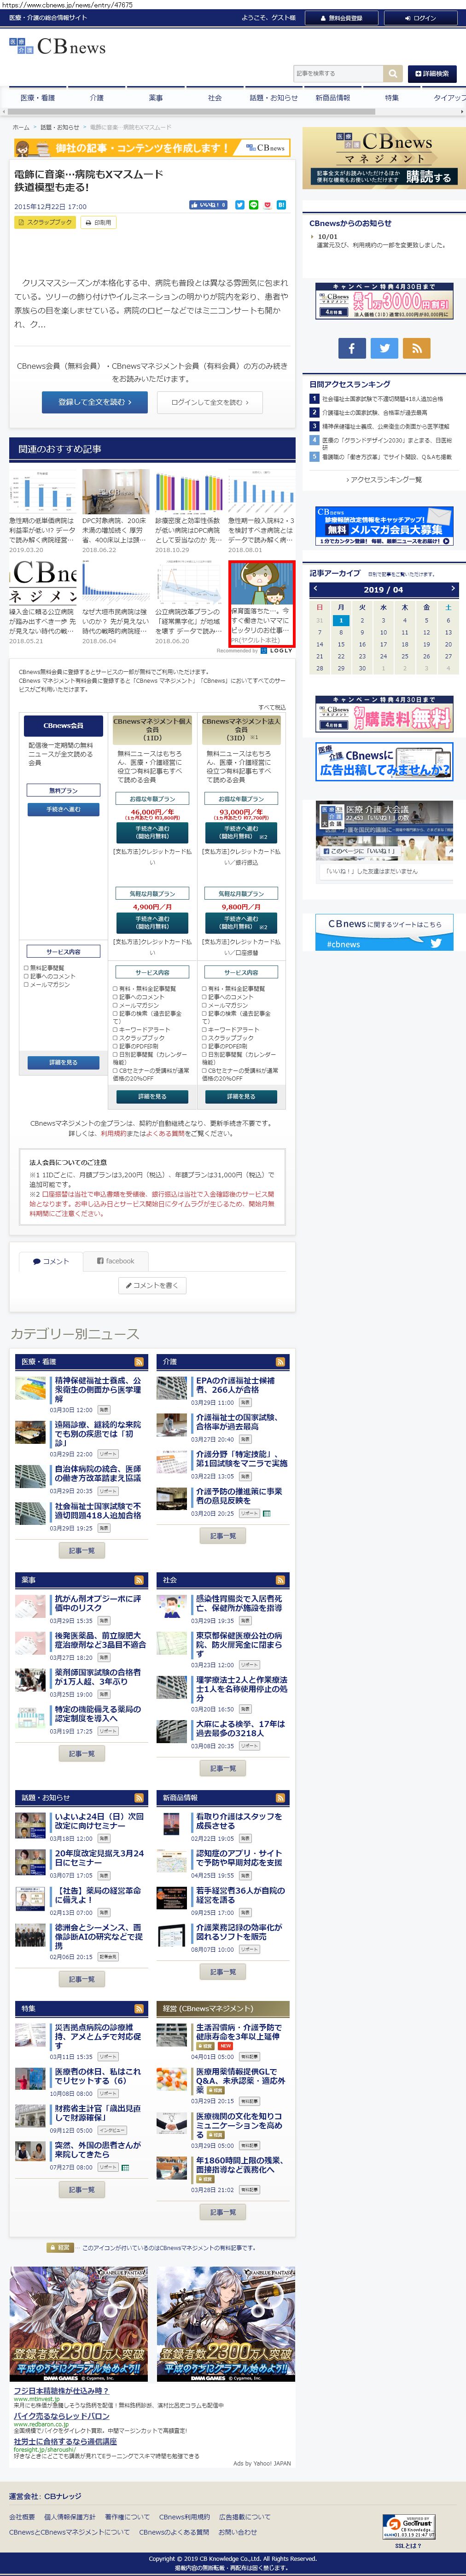466x2576 pixels.
Task: Click 登録して全文を読む button
Action: (94, 402)
